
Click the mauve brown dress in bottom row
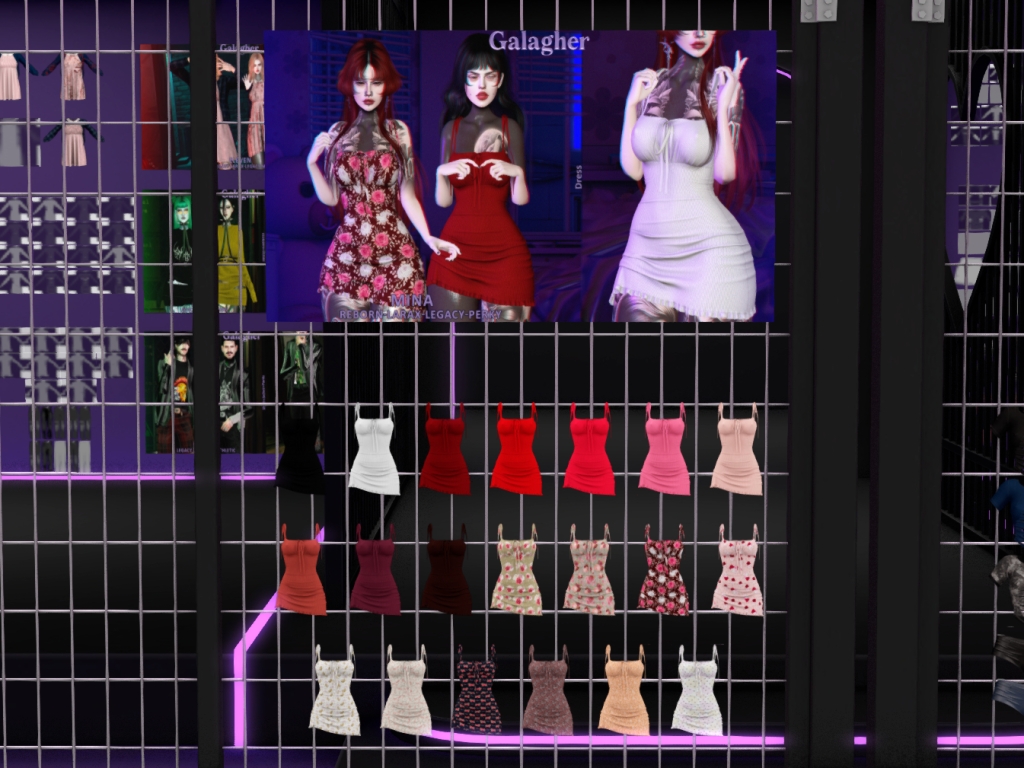(x=548, y=695)
